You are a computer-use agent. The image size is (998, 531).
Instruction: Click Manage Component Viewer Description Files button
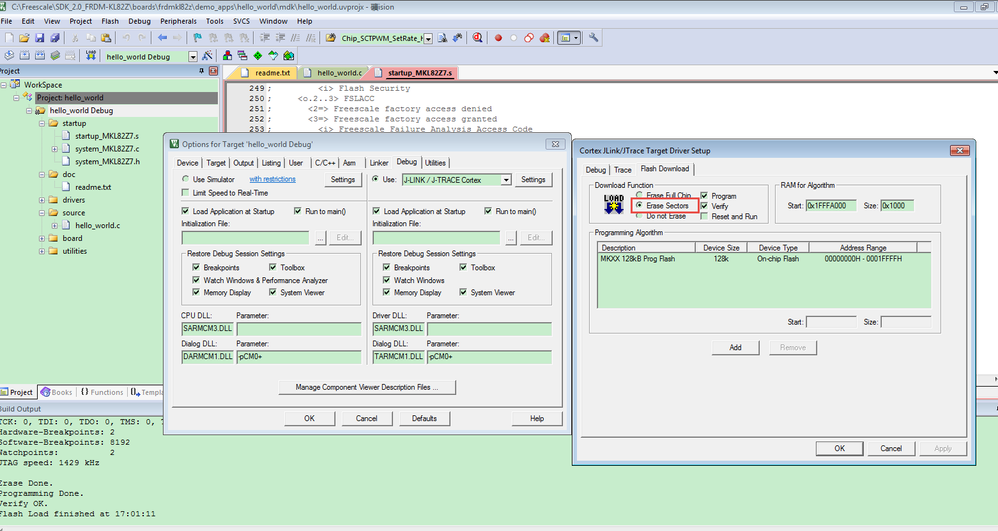[x=367, y=387]
